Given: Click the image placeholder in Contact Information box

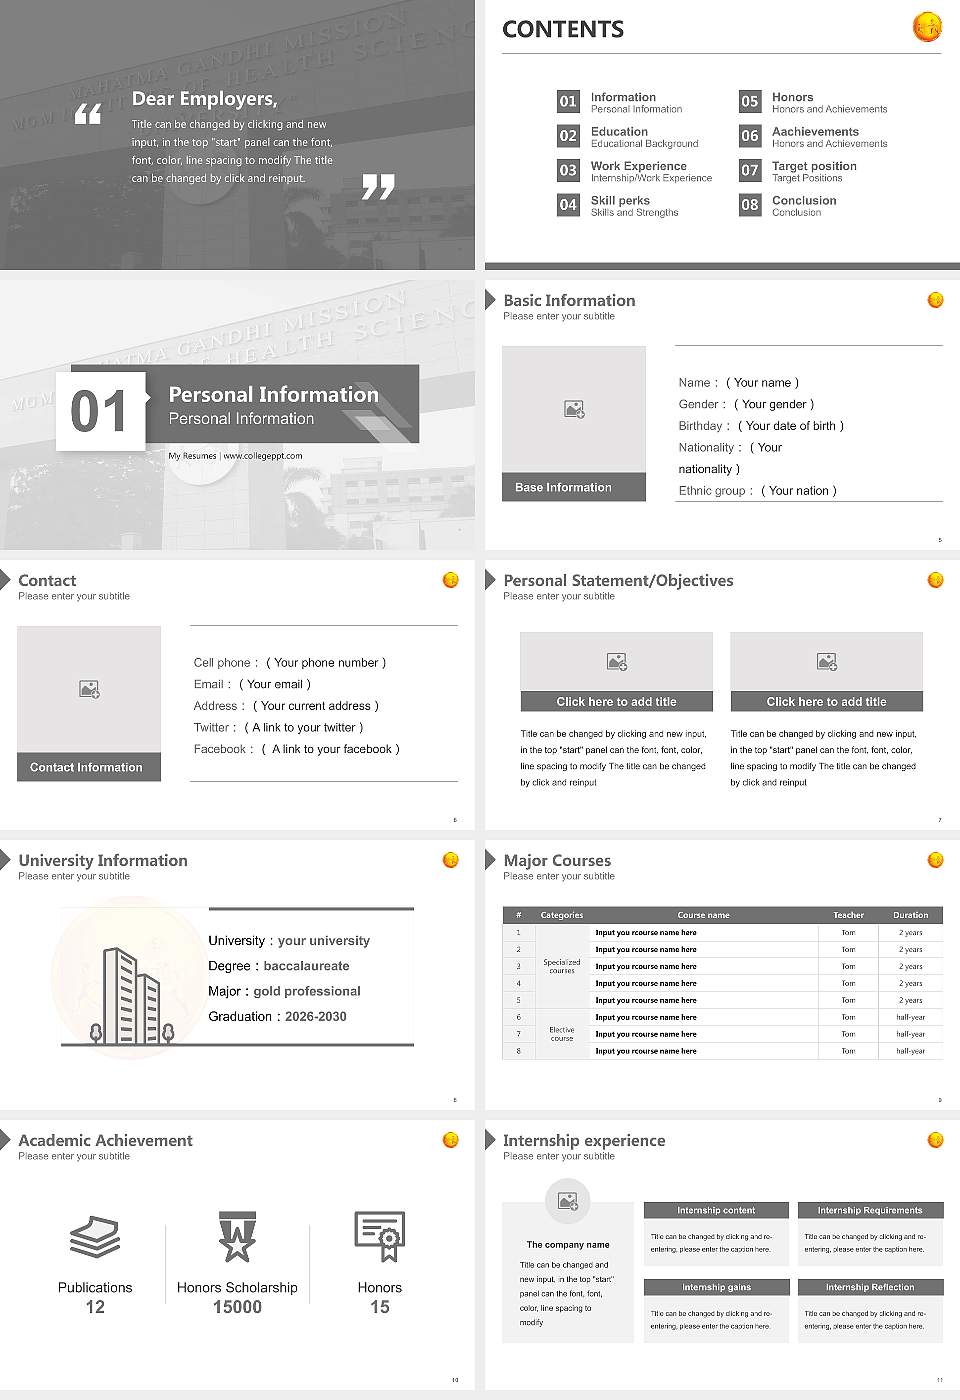Looking at the screenshot, I should 88,689.
